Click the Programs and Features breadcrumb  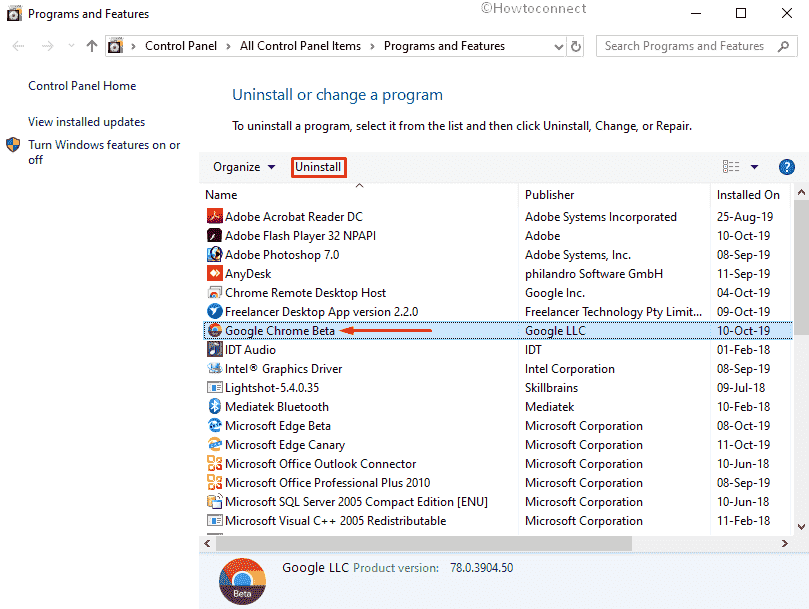click(444, 46)
